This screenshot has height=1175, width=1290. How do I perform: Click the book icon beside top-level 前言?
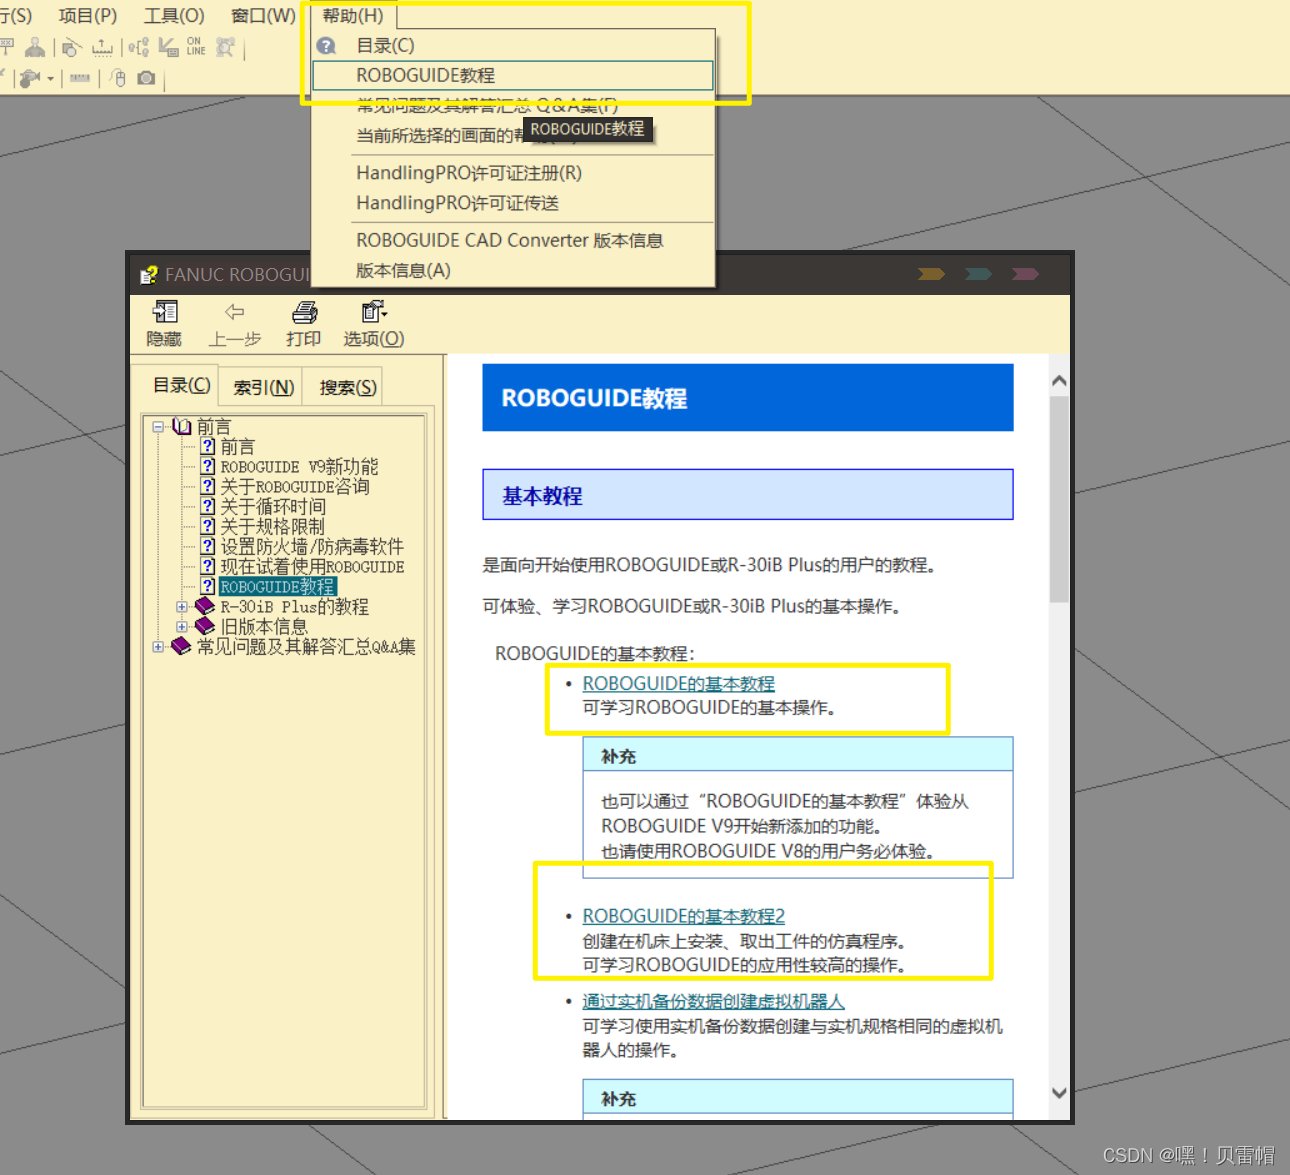181,427
